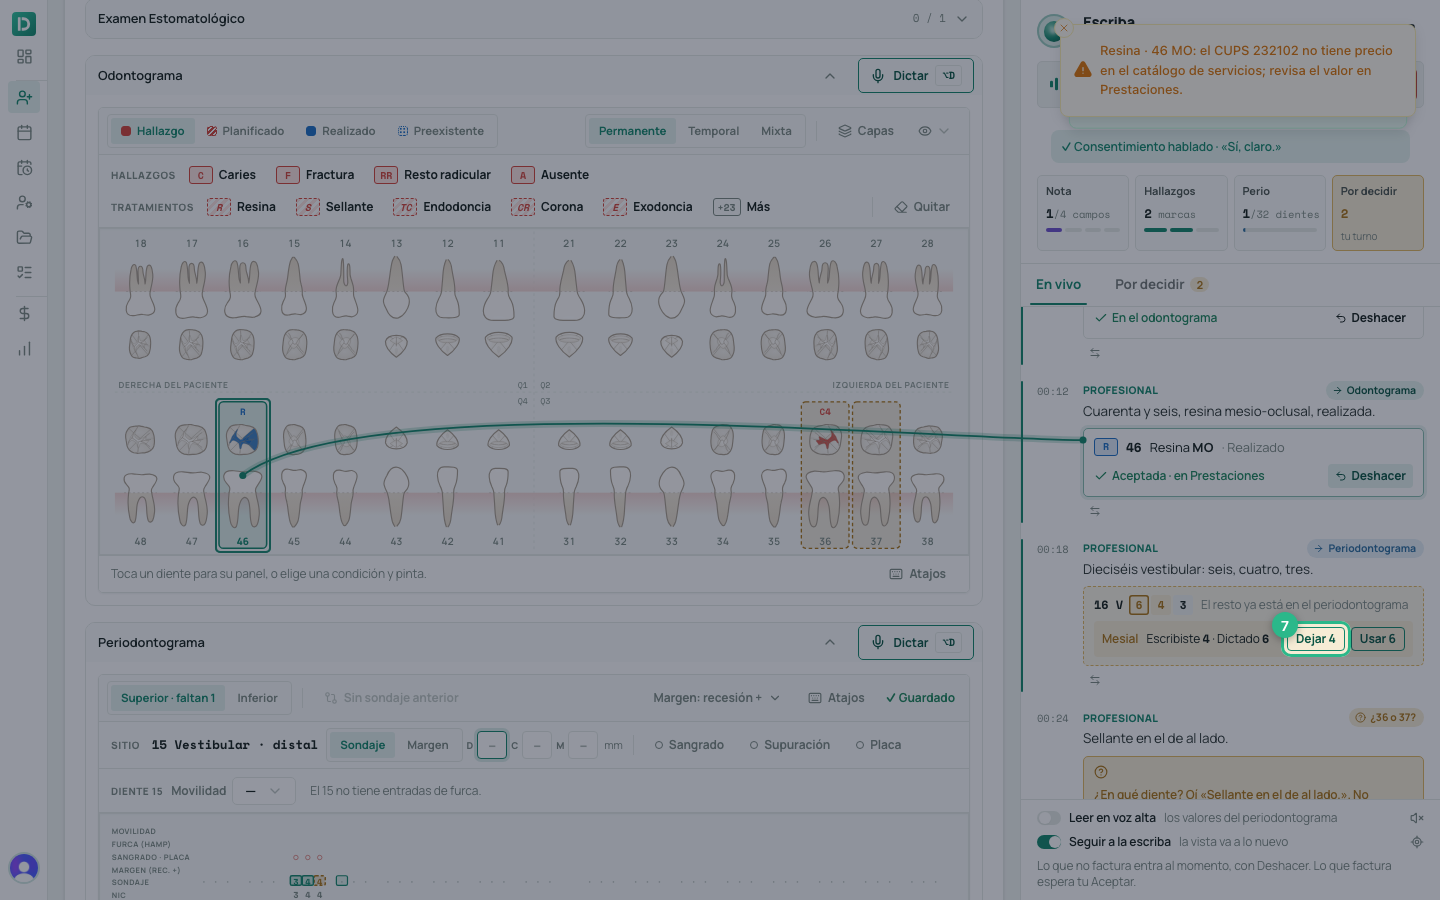Disable Seguir a la escriba switch
Viewport: 1440px width, 900px height.
(1049, 842)
